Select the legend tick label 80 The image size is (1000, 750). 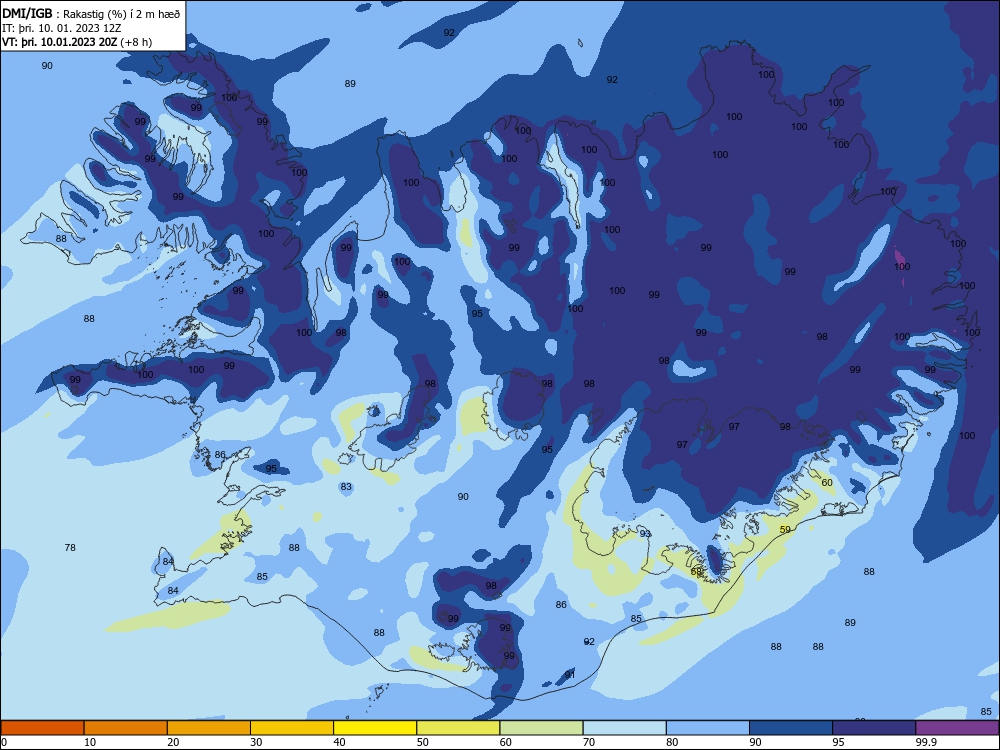672,742
